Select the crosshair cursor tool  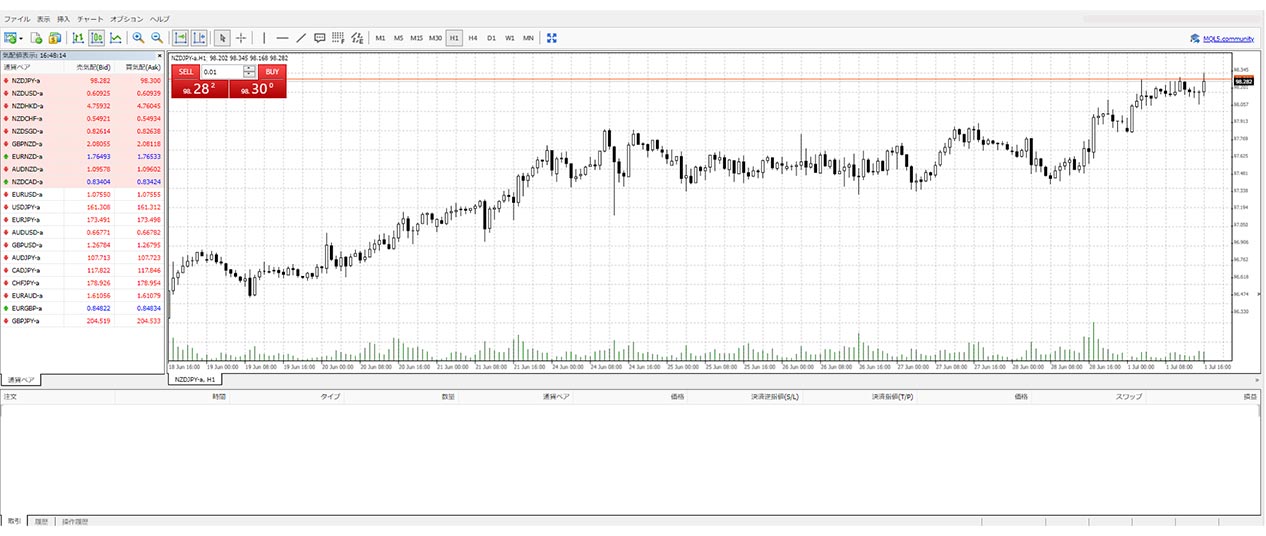coord(241,38)
